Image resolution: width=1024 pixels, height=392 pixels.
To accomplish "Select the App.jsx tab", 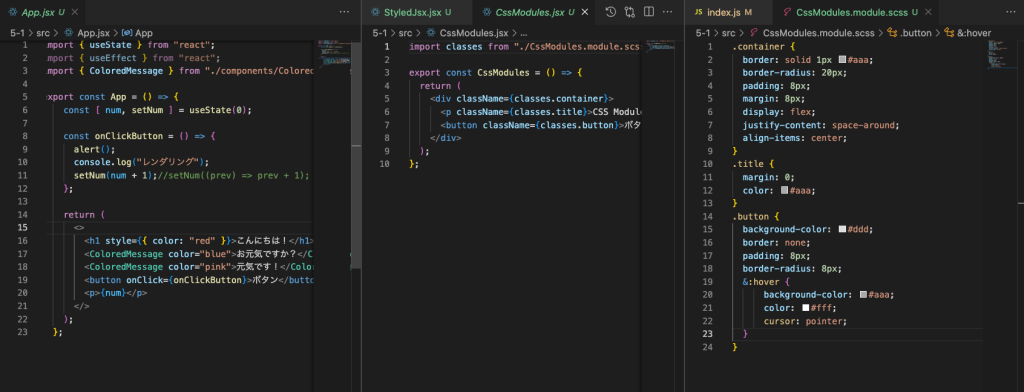I will tap(36, 12).
